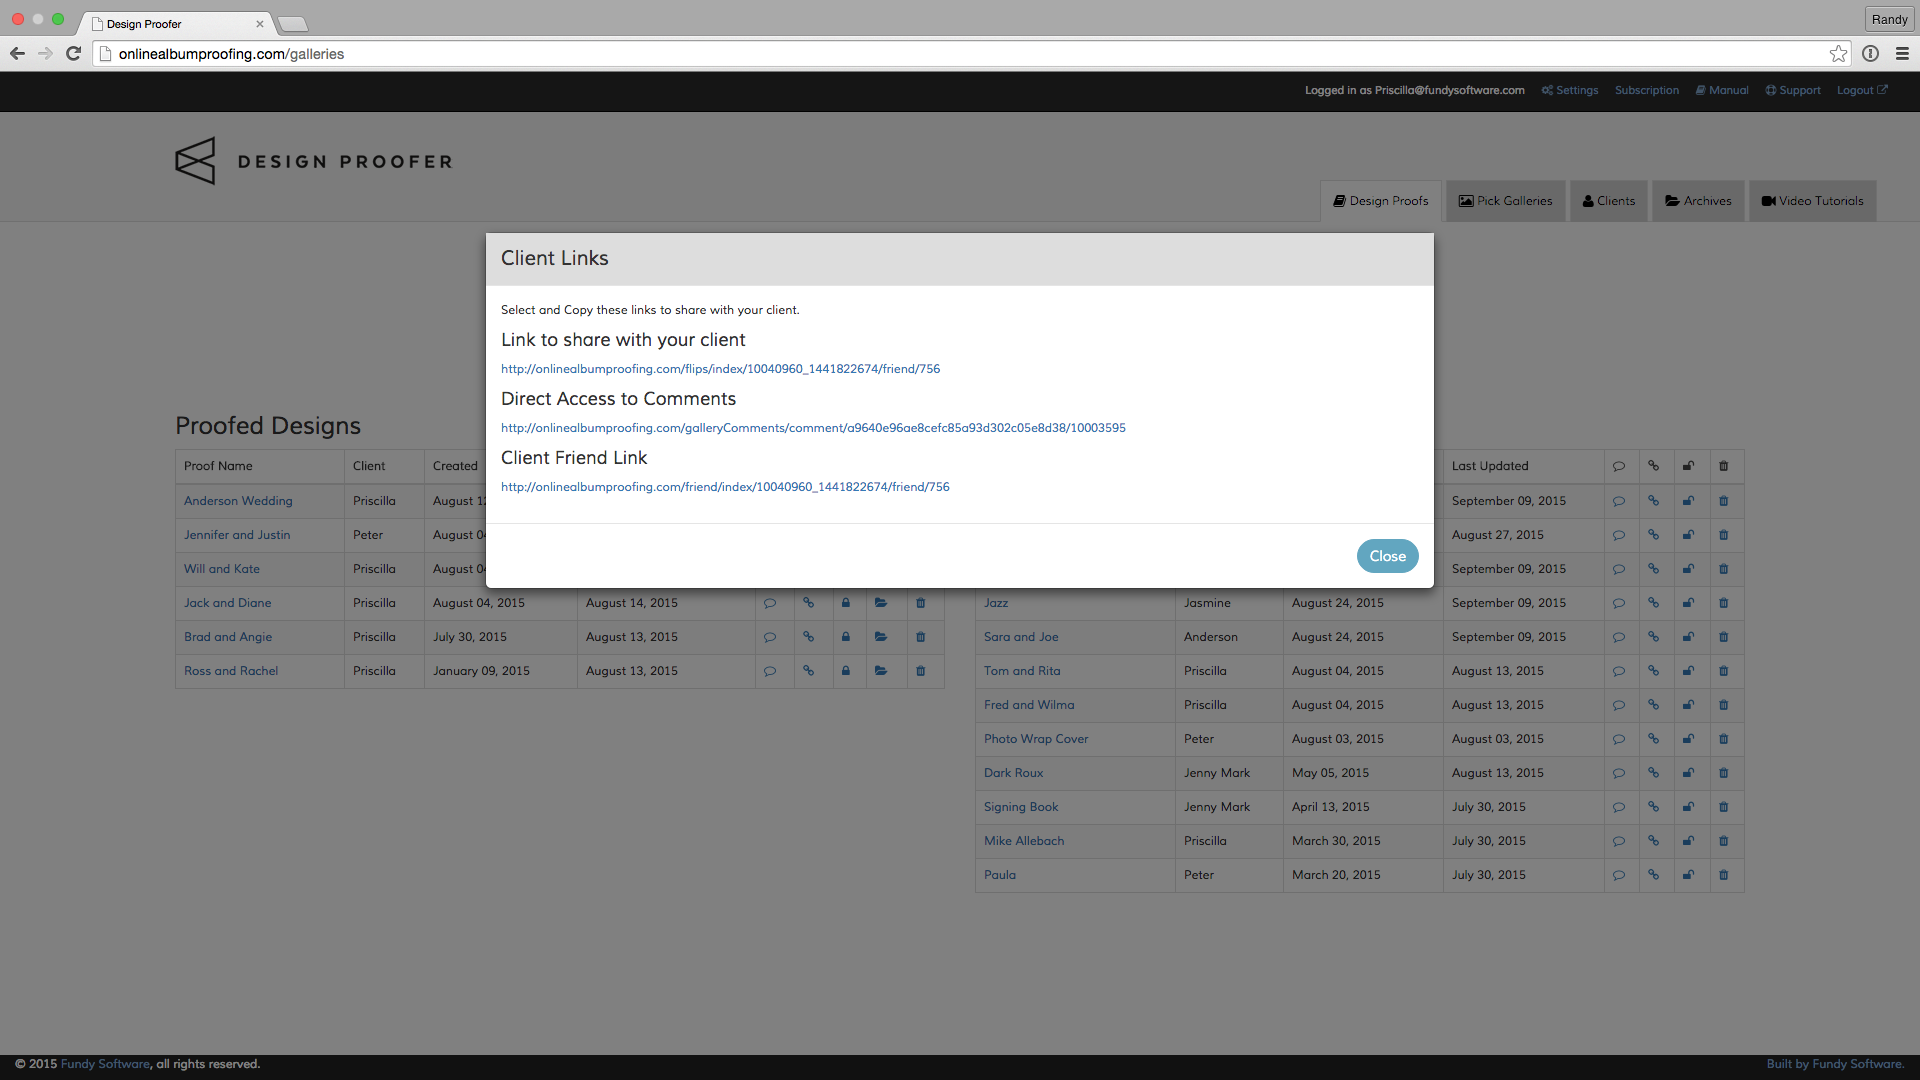Click link icon for Photo Wrap Cover
The height and width of the screenshot is (1080, 1920).
1653,739
